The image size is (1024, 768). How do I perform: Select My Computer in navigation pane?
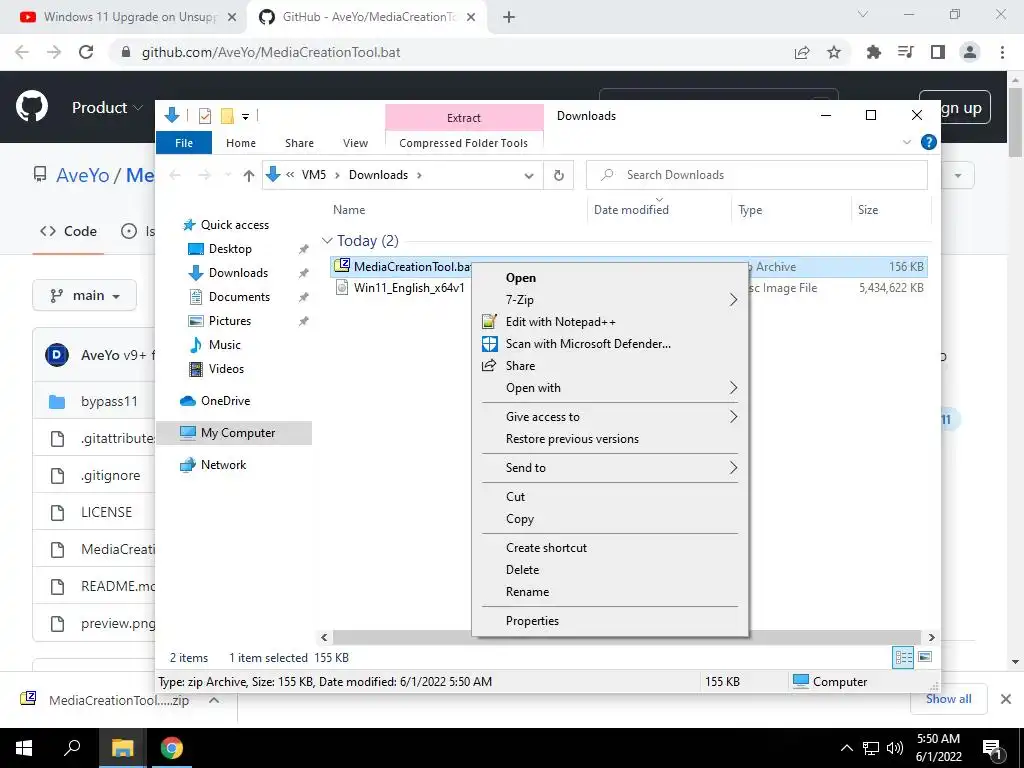(x=234, y=433)
